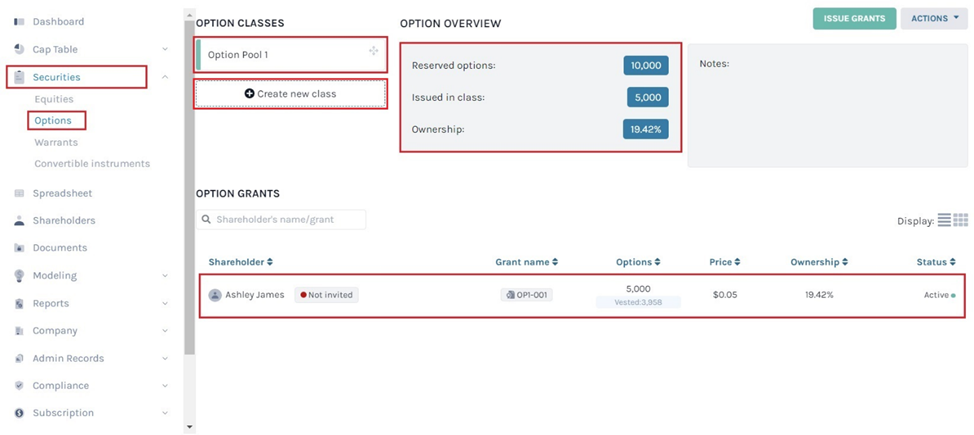Click the Spreadsheet grid icon
This screenshot has height=435, width=974.
tap(19, 193)
